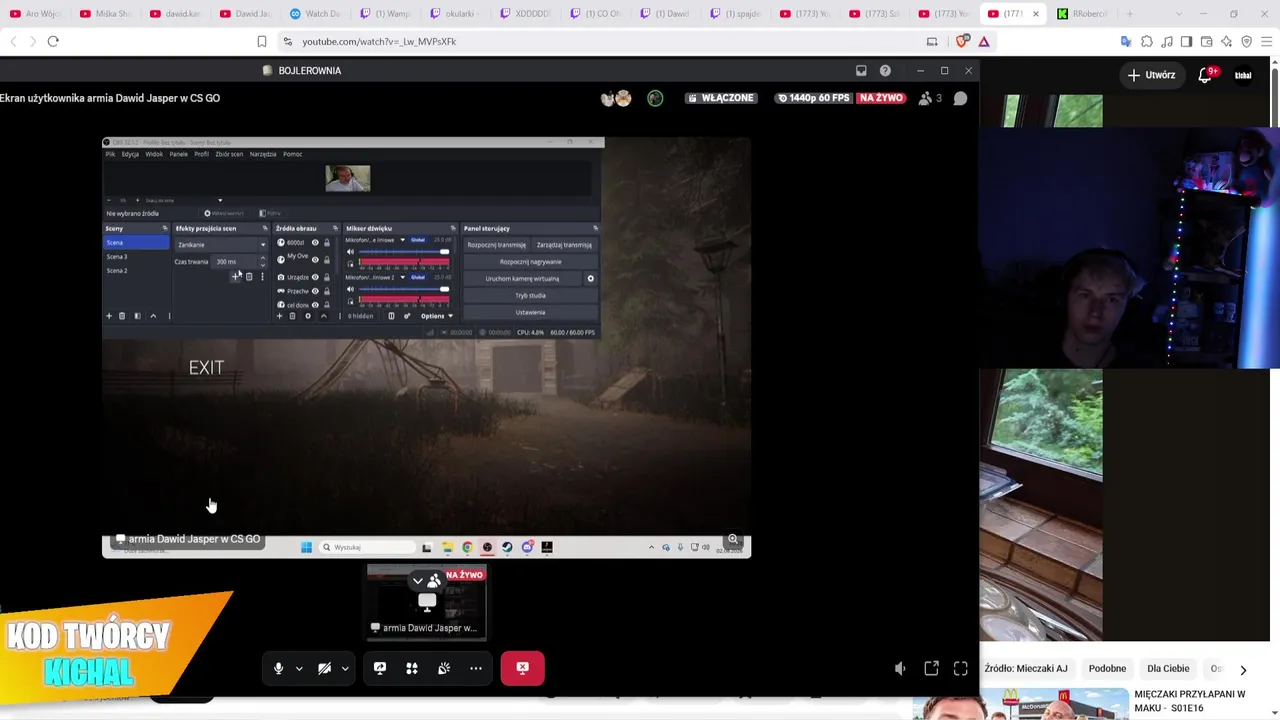Open the Leo AI sparkle icon
This screenshot has height=720, width=1280.
pos(1226,41)
